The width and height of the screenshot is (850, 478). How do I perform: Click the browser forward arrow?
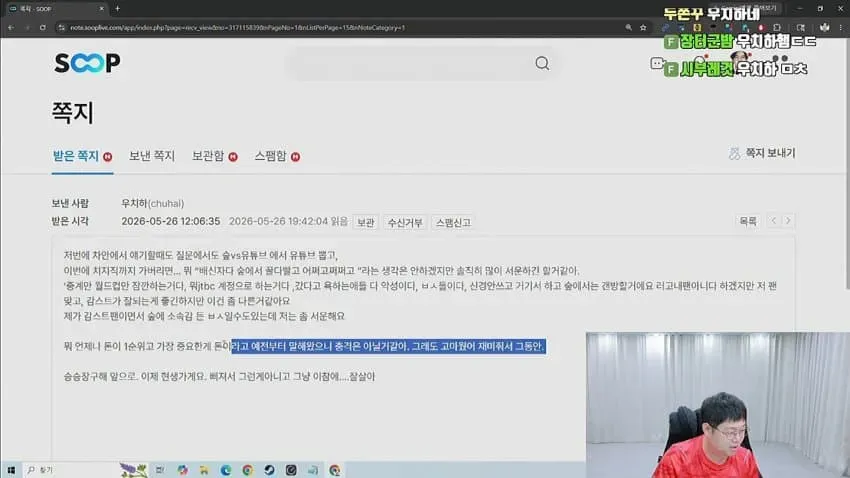click(x=27, y=27)
